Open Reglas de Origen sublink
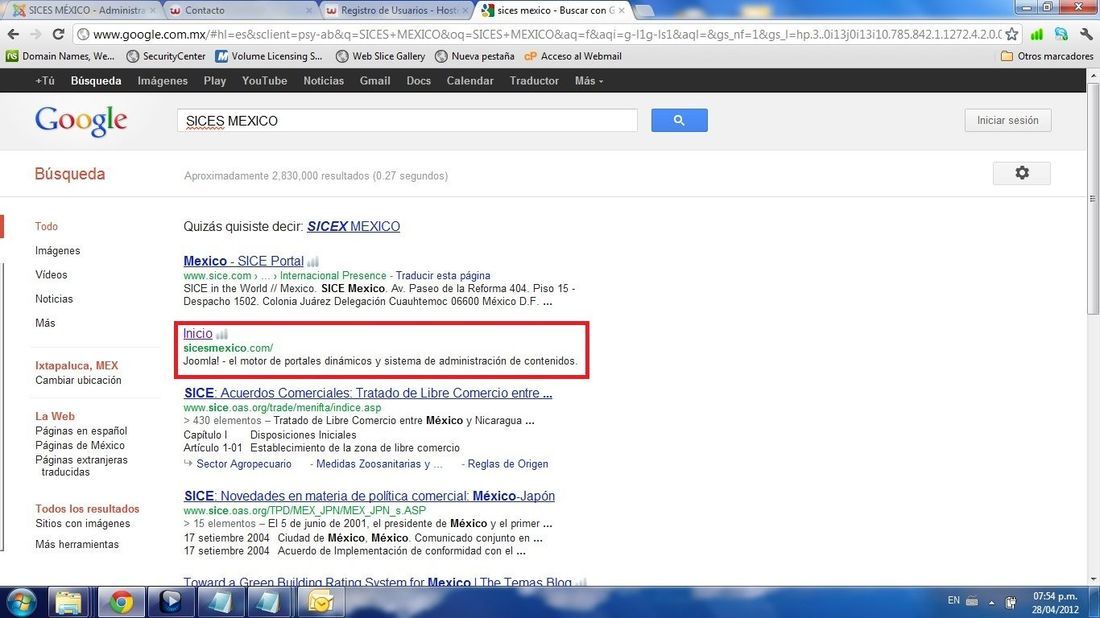This screenshot has height=618, width=1100. point(508,464)
